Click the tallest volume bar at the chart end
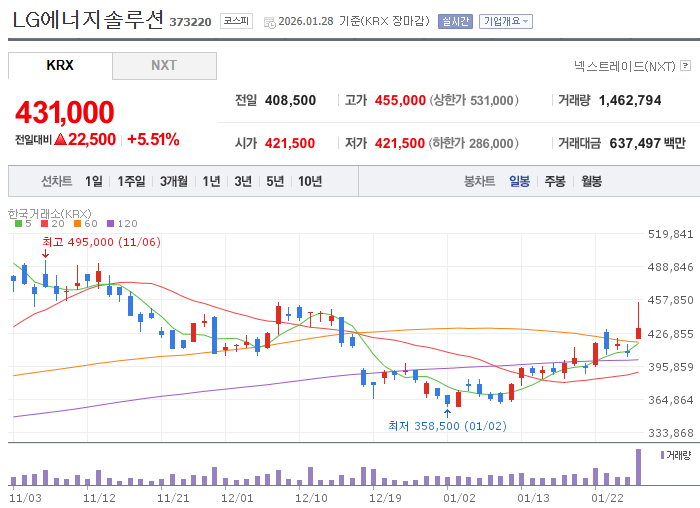Viewport: 700px width, 508px height. 638,467
